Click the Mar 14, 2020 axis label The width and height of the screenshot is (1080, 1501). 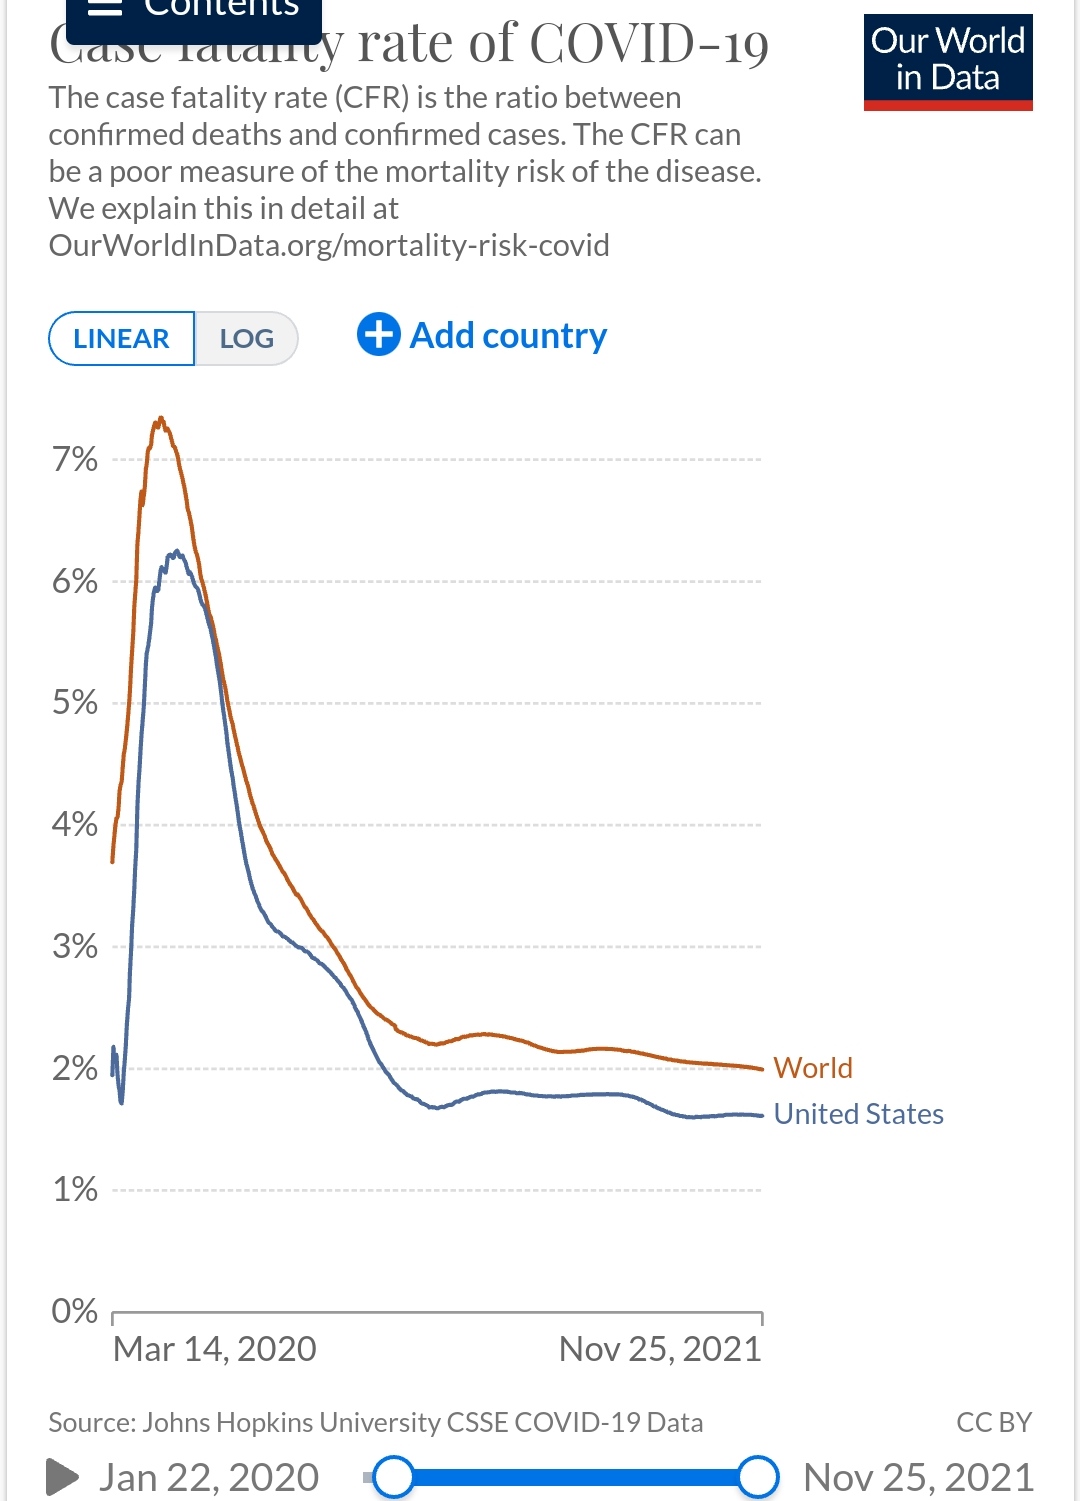[214, 1349]
